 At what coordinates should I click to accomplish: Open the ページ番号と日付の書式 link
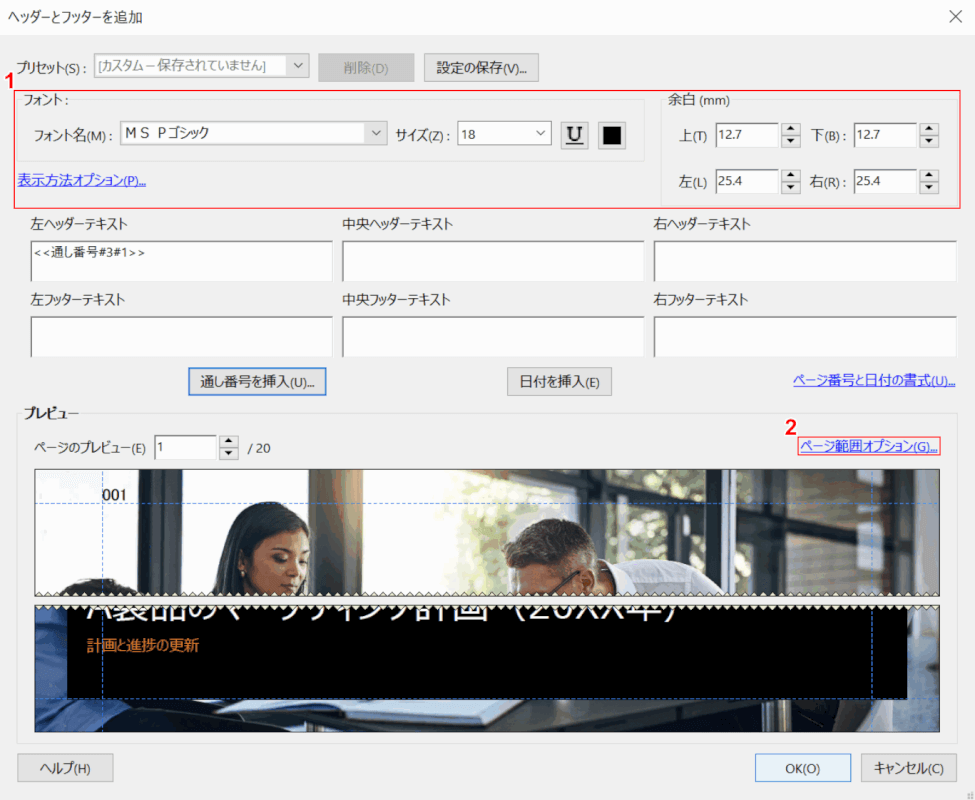(x=873, y=381)
